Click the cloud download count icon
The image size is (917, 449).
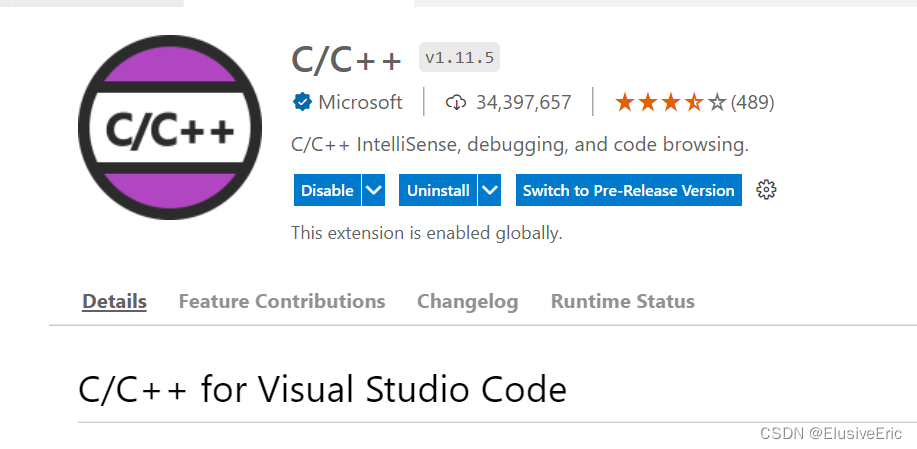point(456,103)
